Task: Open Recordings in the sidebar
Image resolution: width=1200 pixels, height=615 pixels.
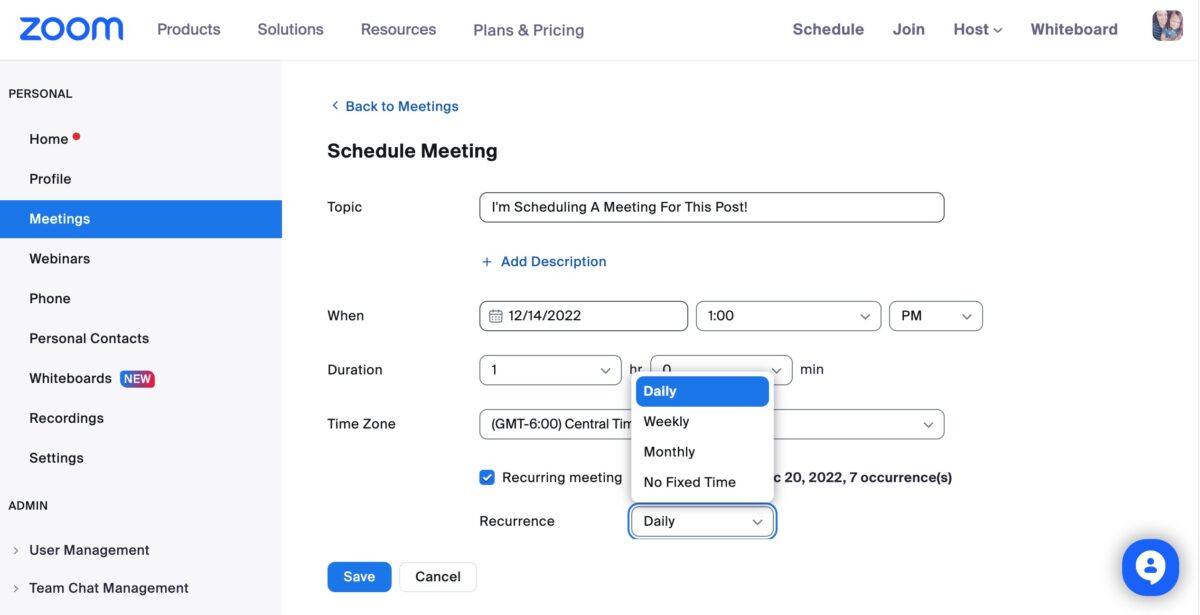Action: pyautogui.click(x=66, y=418)
